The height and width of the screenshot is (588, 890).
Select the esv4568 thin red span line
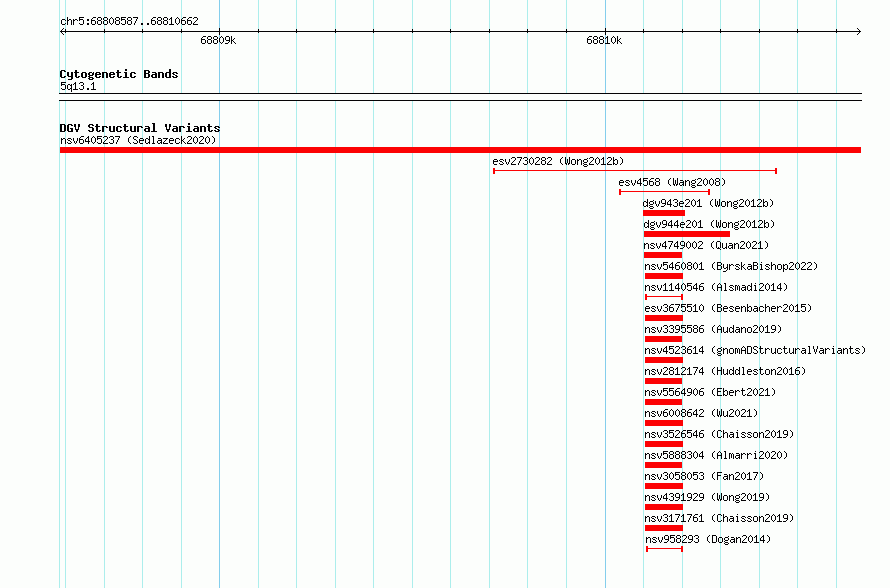tap(665, 192)
